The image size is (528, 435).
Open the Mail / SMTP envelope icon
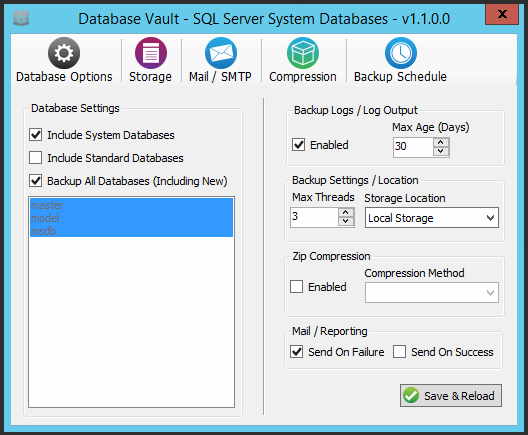pos(221,53)
